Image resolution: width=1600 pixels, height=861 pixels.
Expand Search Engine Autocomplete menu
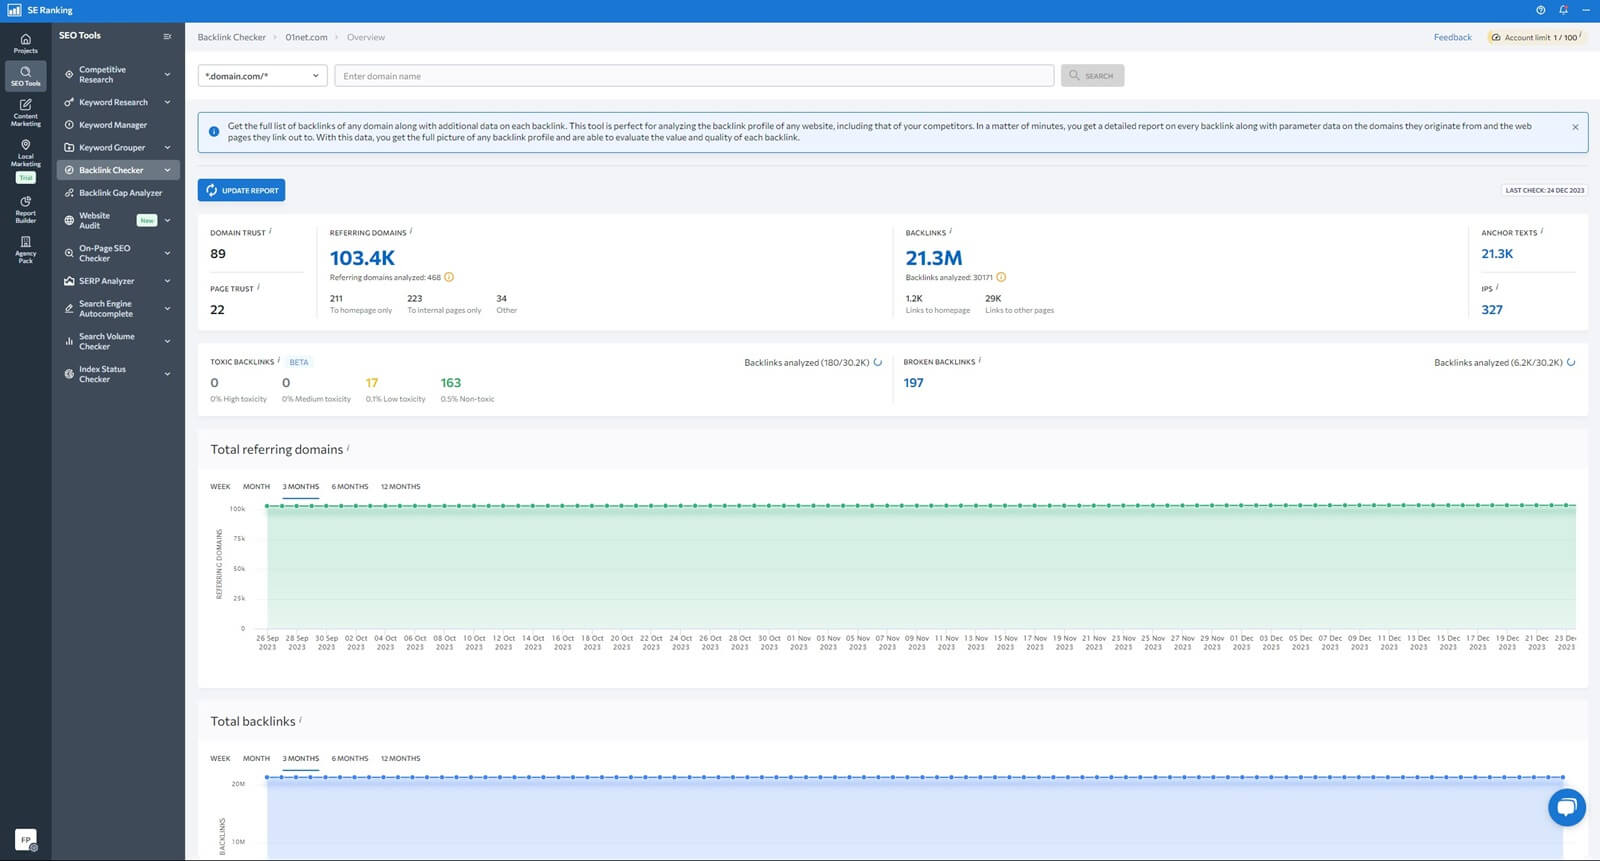pyautogui.click(x=167, y=308)
